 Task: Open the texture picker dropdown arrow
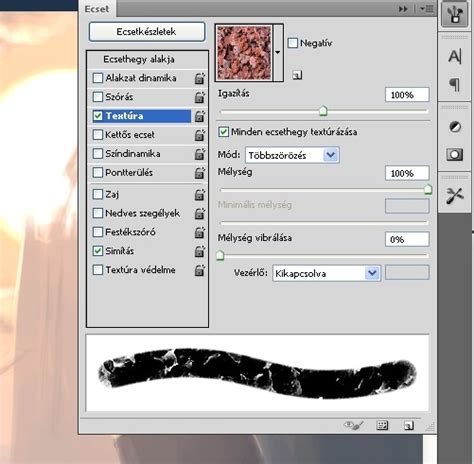tap(278, 52)
